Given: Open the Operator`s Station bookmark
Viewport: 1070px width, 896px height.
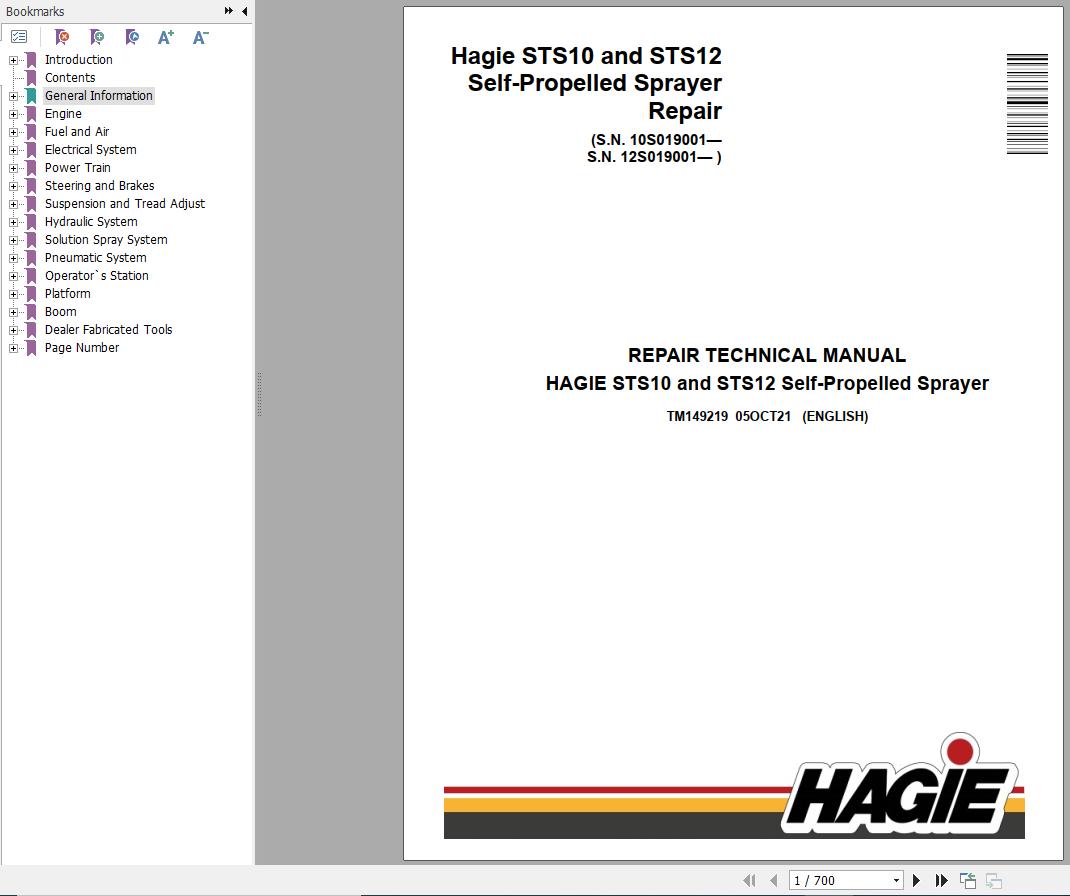Looking at the screenshot, I should [x=96, y=276].
